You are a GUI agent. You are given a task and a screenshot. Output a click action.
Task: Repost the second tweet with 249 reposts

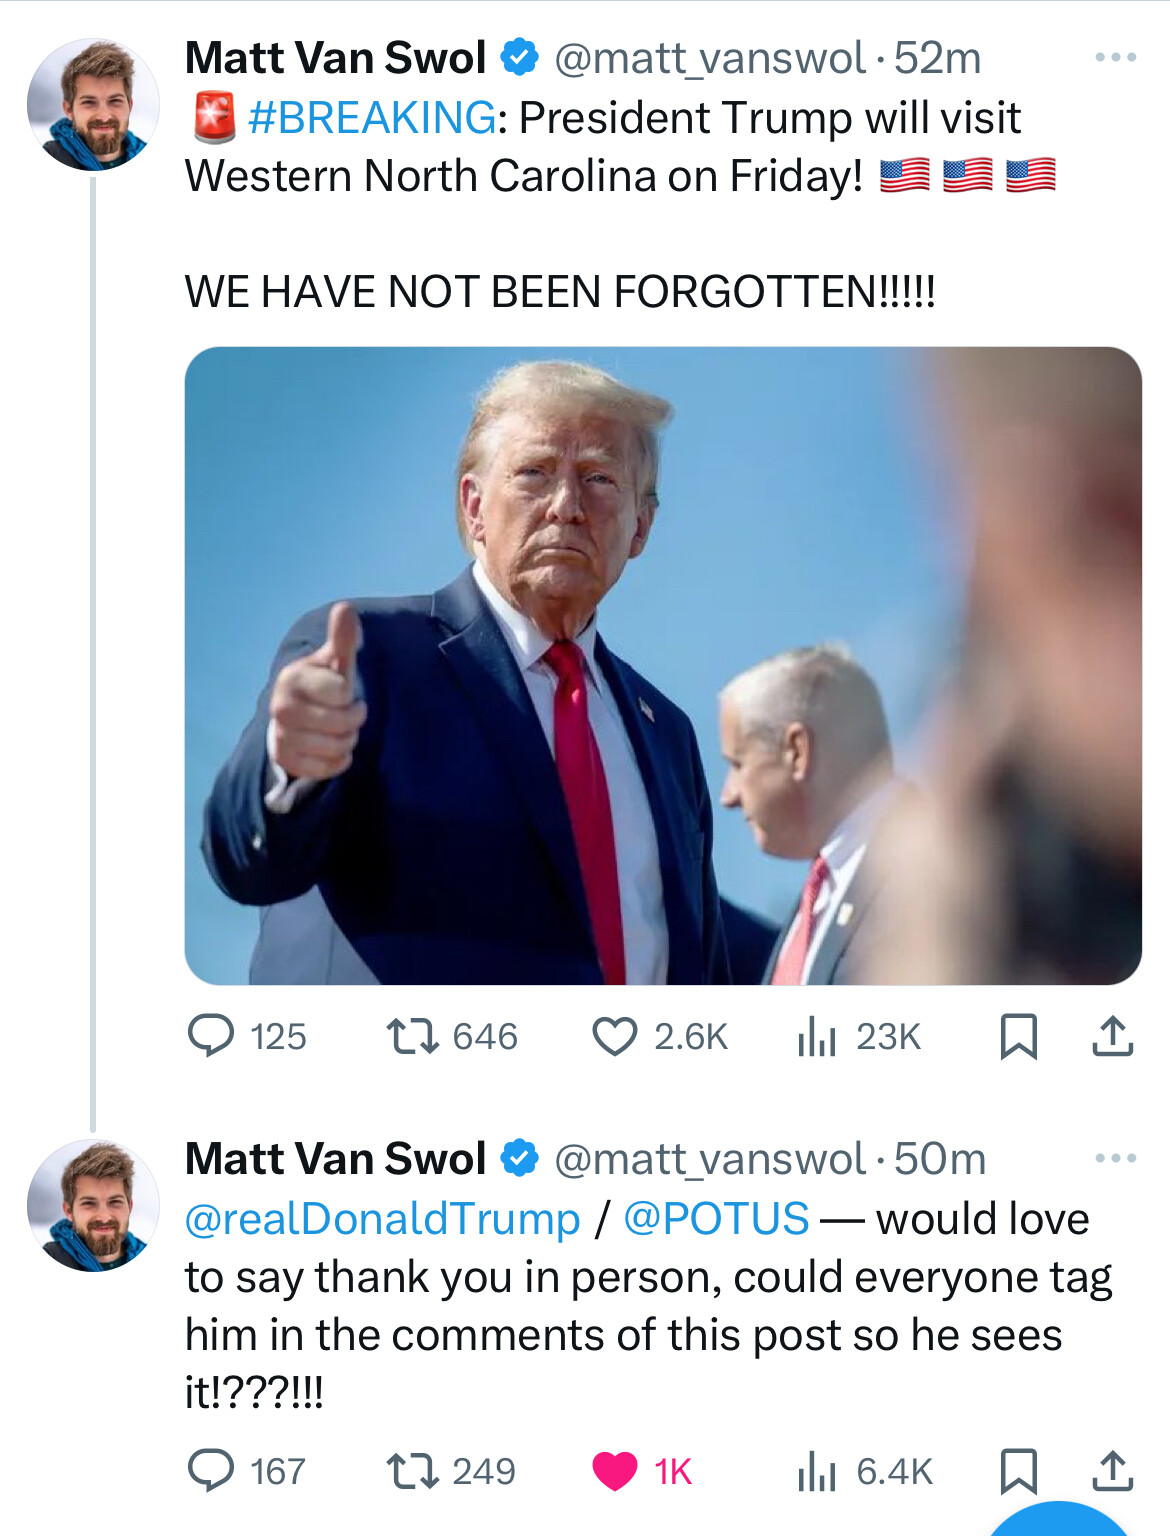[x=413, y=1471]
